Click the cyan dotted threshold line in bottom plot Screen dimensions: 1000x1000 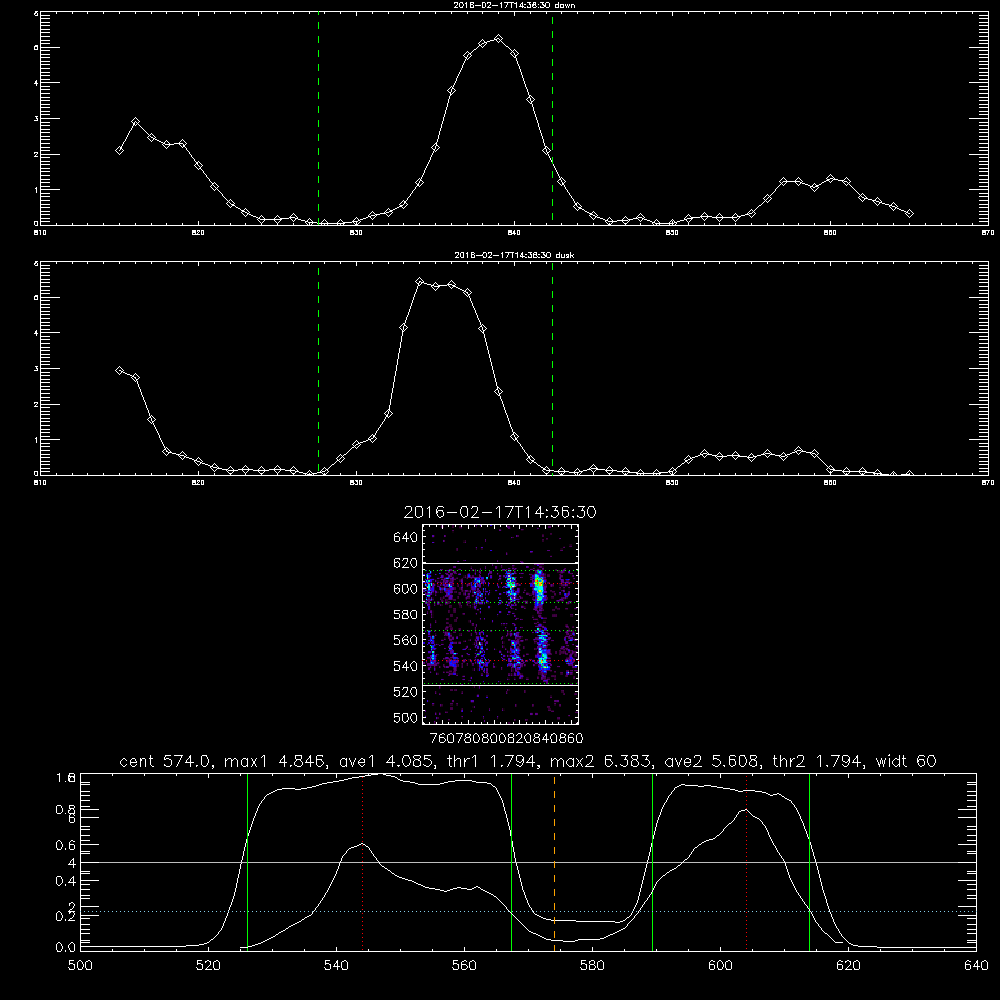click(528, 911)
